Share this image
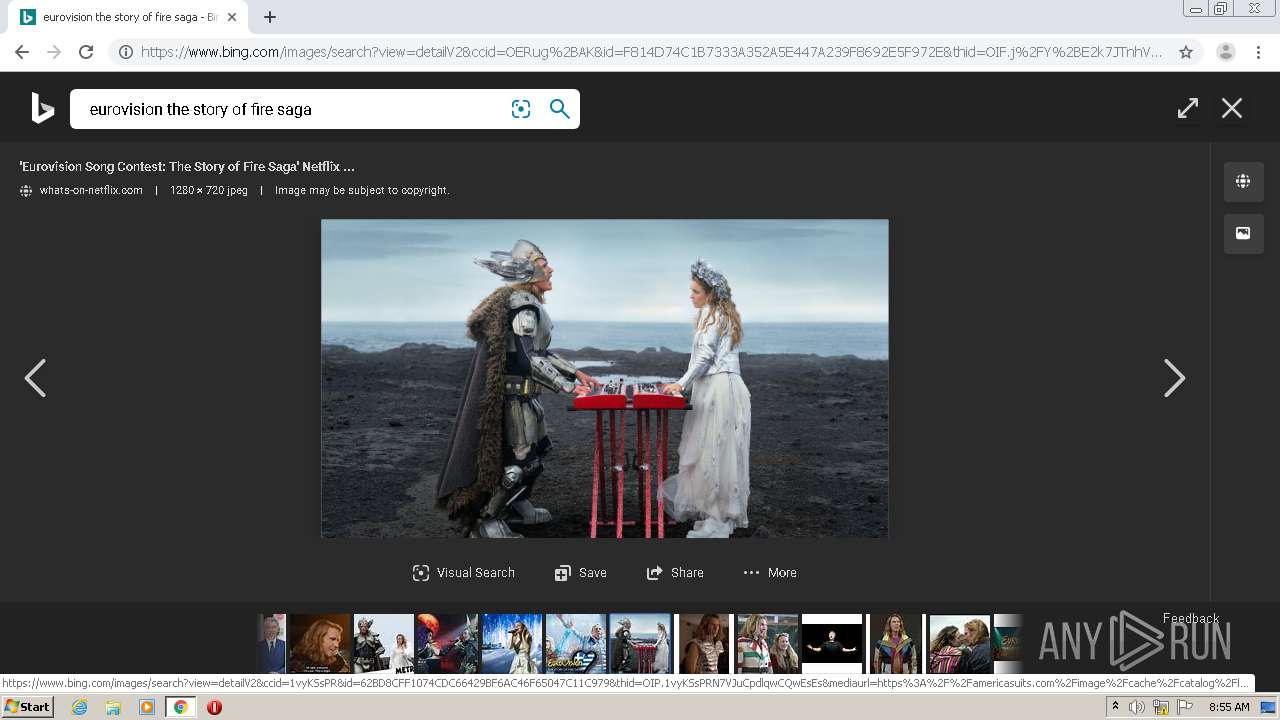Screen dimensions: 1280x720 (675, 573)
